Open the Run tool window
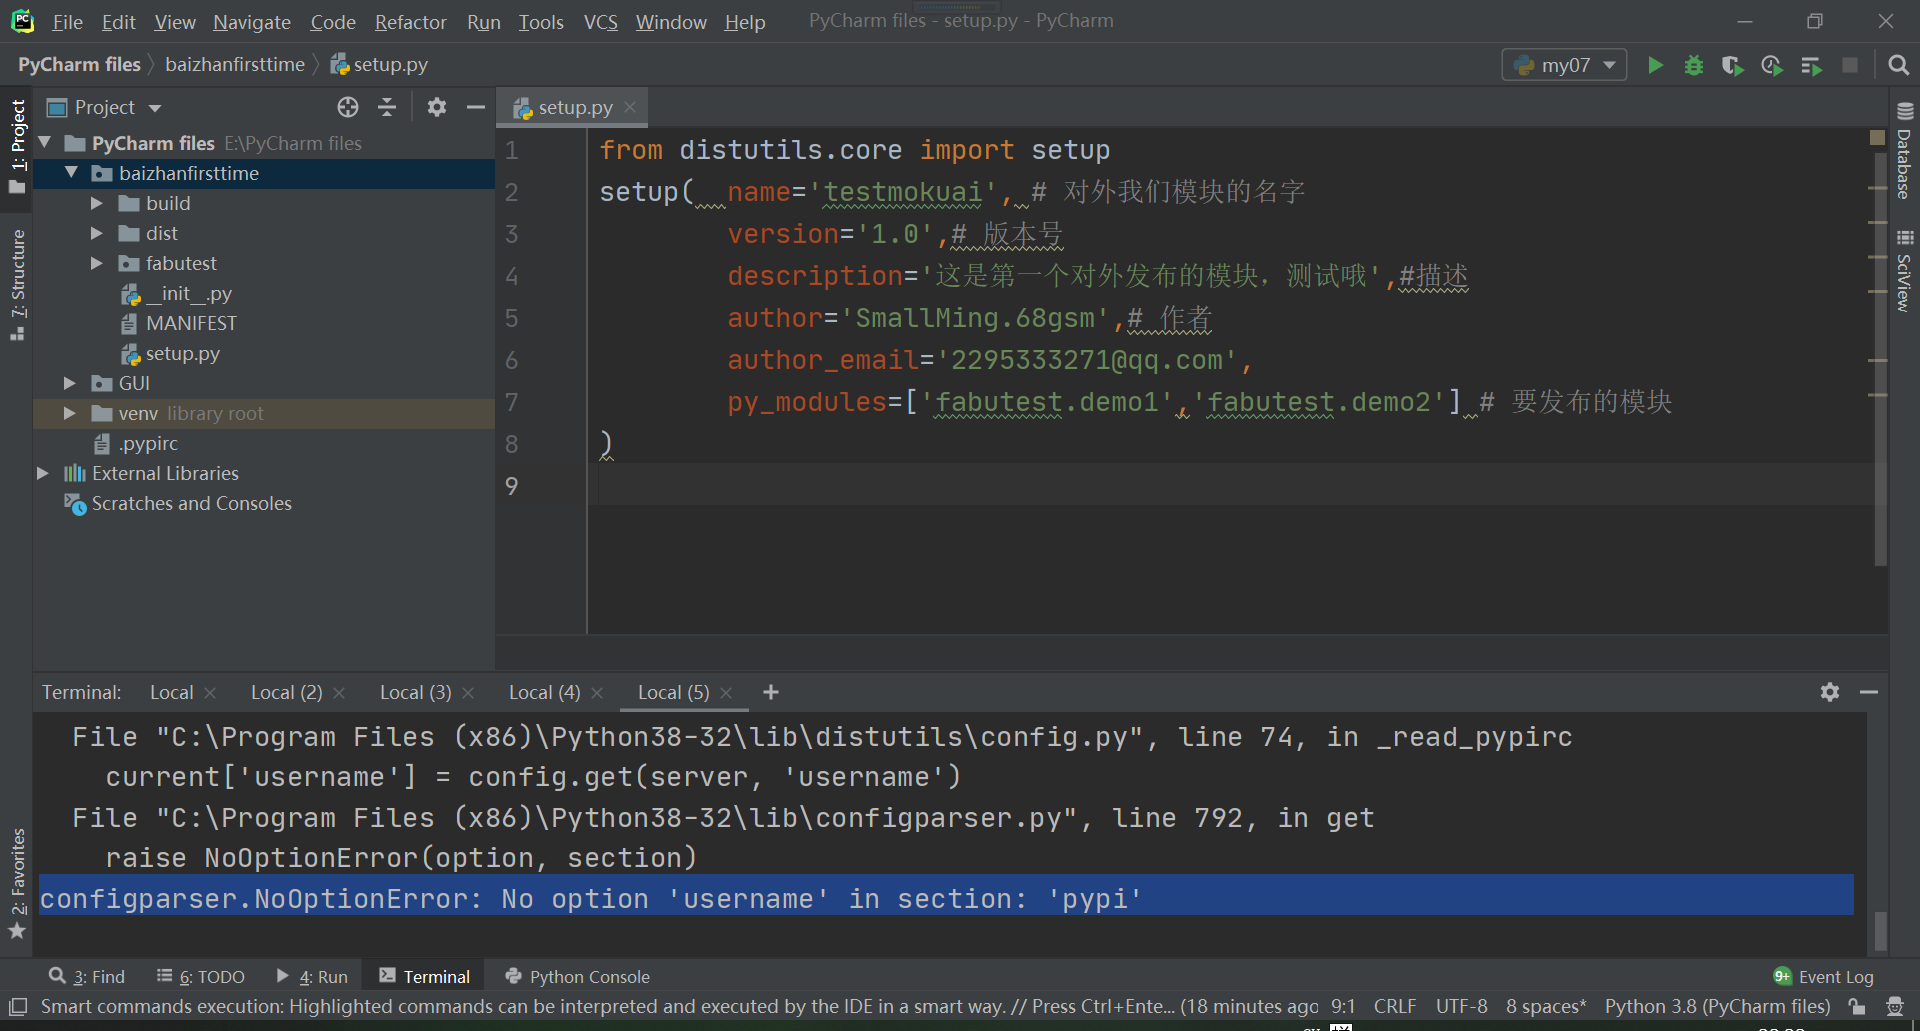Image resolution: width=1920 pixels, height=1031 pixels. click(x=312, y=977)
